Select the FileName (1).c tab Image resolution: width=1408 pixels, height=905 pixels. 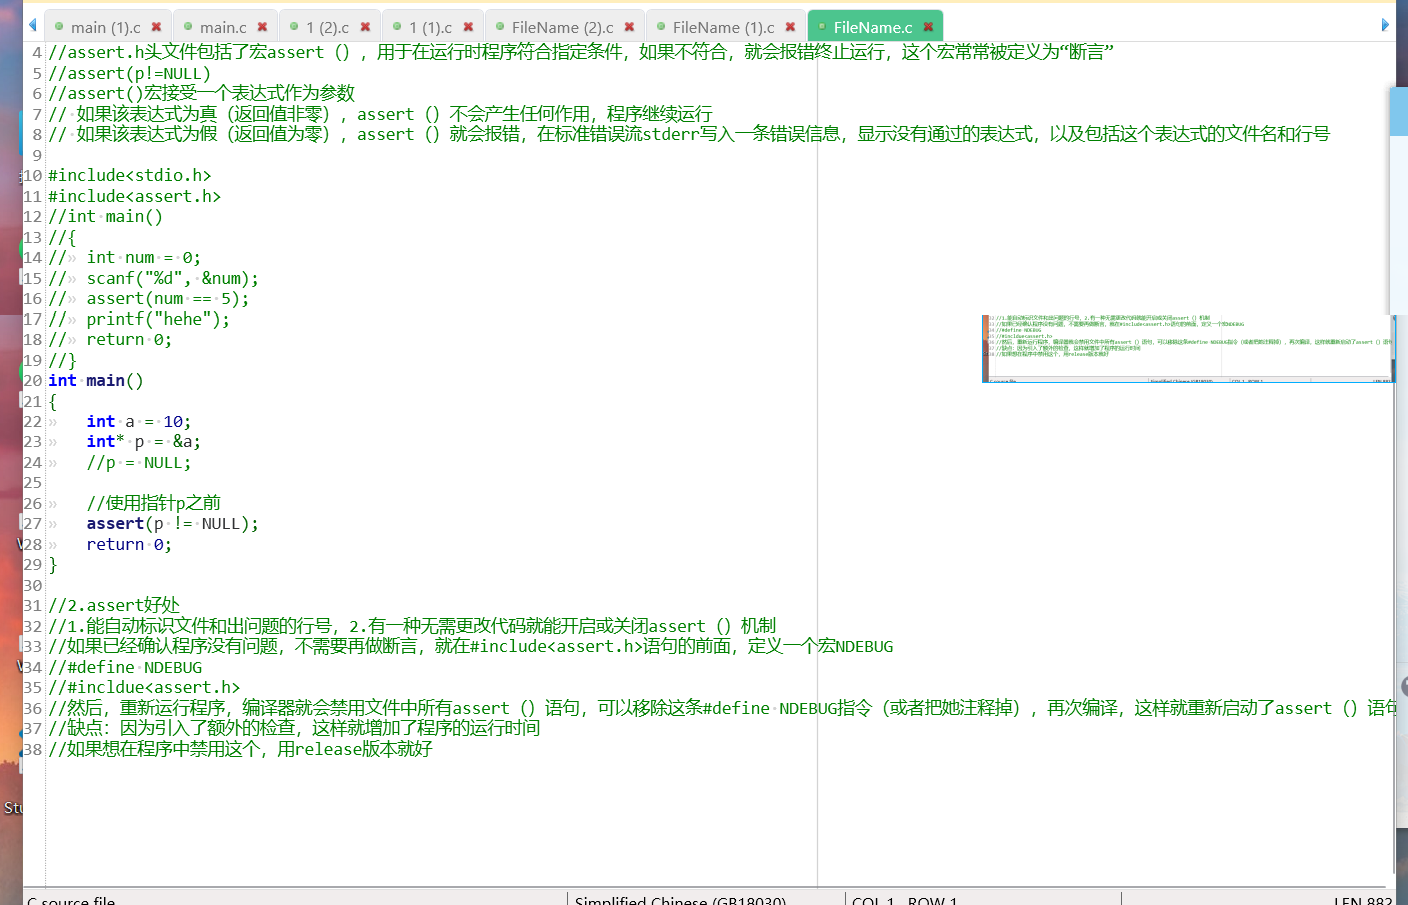(723, 27)
